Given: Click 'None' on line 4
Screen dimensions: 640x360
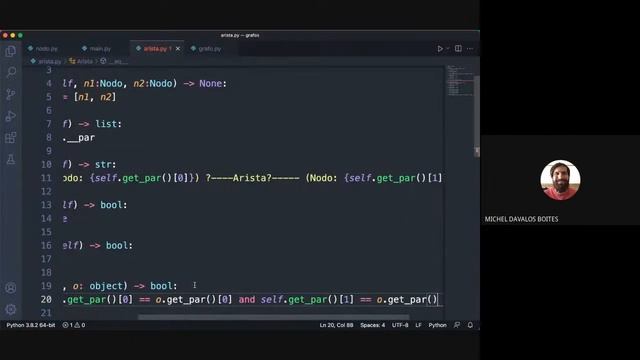Looking at the screenshot, I should (x=210, y=84).
